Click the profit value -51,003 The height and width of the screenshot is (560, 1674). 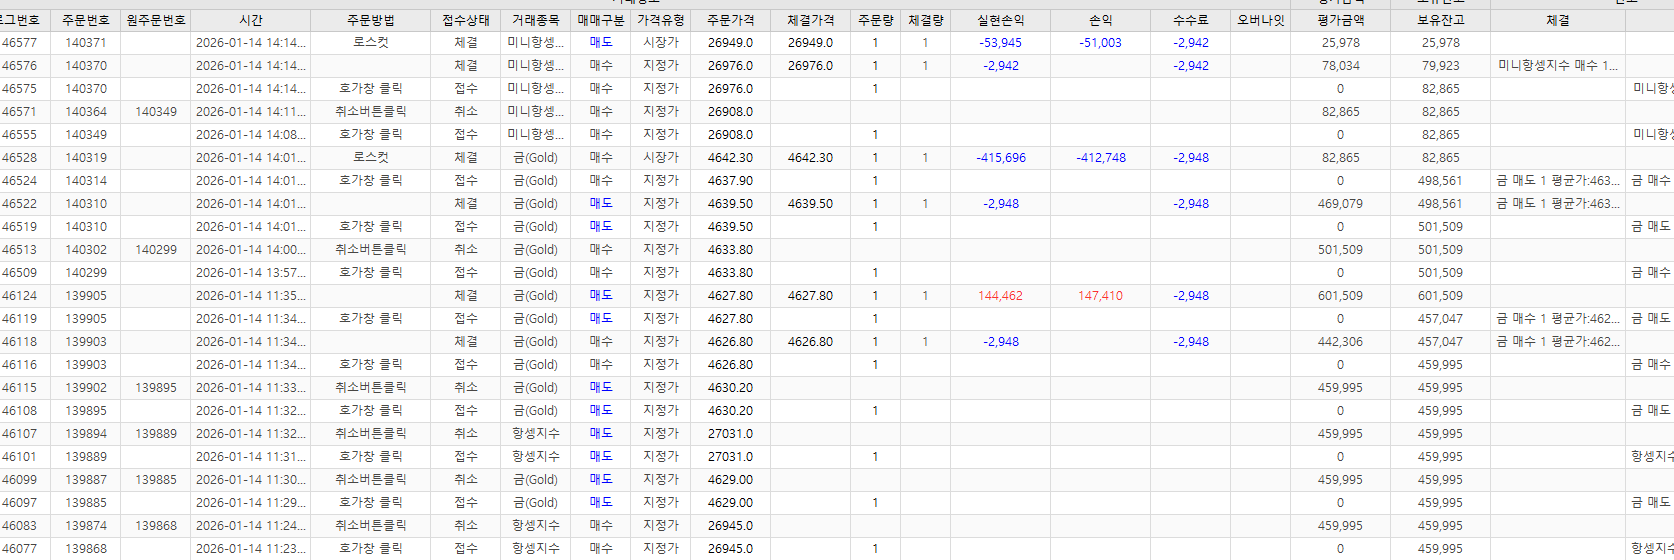tap(1101, 43)
